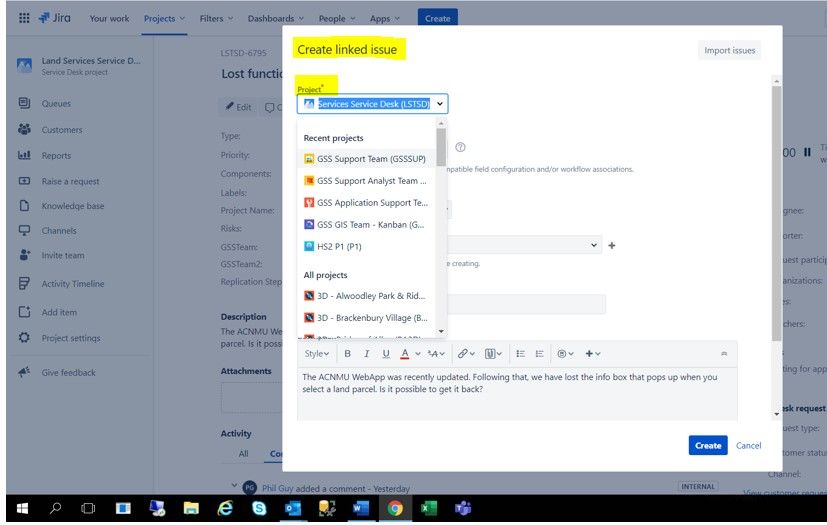Click Add item in sidebar

point(59,312)
